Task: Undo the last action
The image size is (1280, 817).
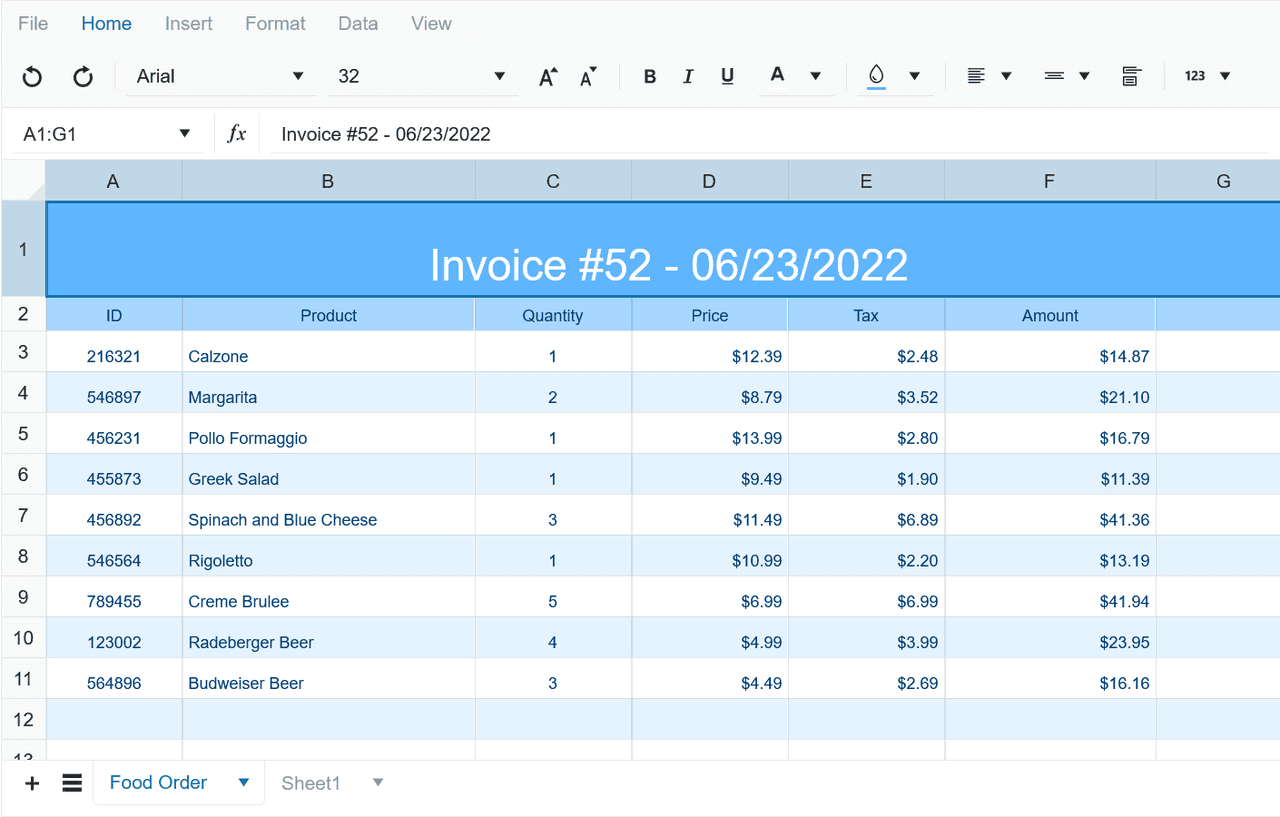Action: (x=32, y=76)
